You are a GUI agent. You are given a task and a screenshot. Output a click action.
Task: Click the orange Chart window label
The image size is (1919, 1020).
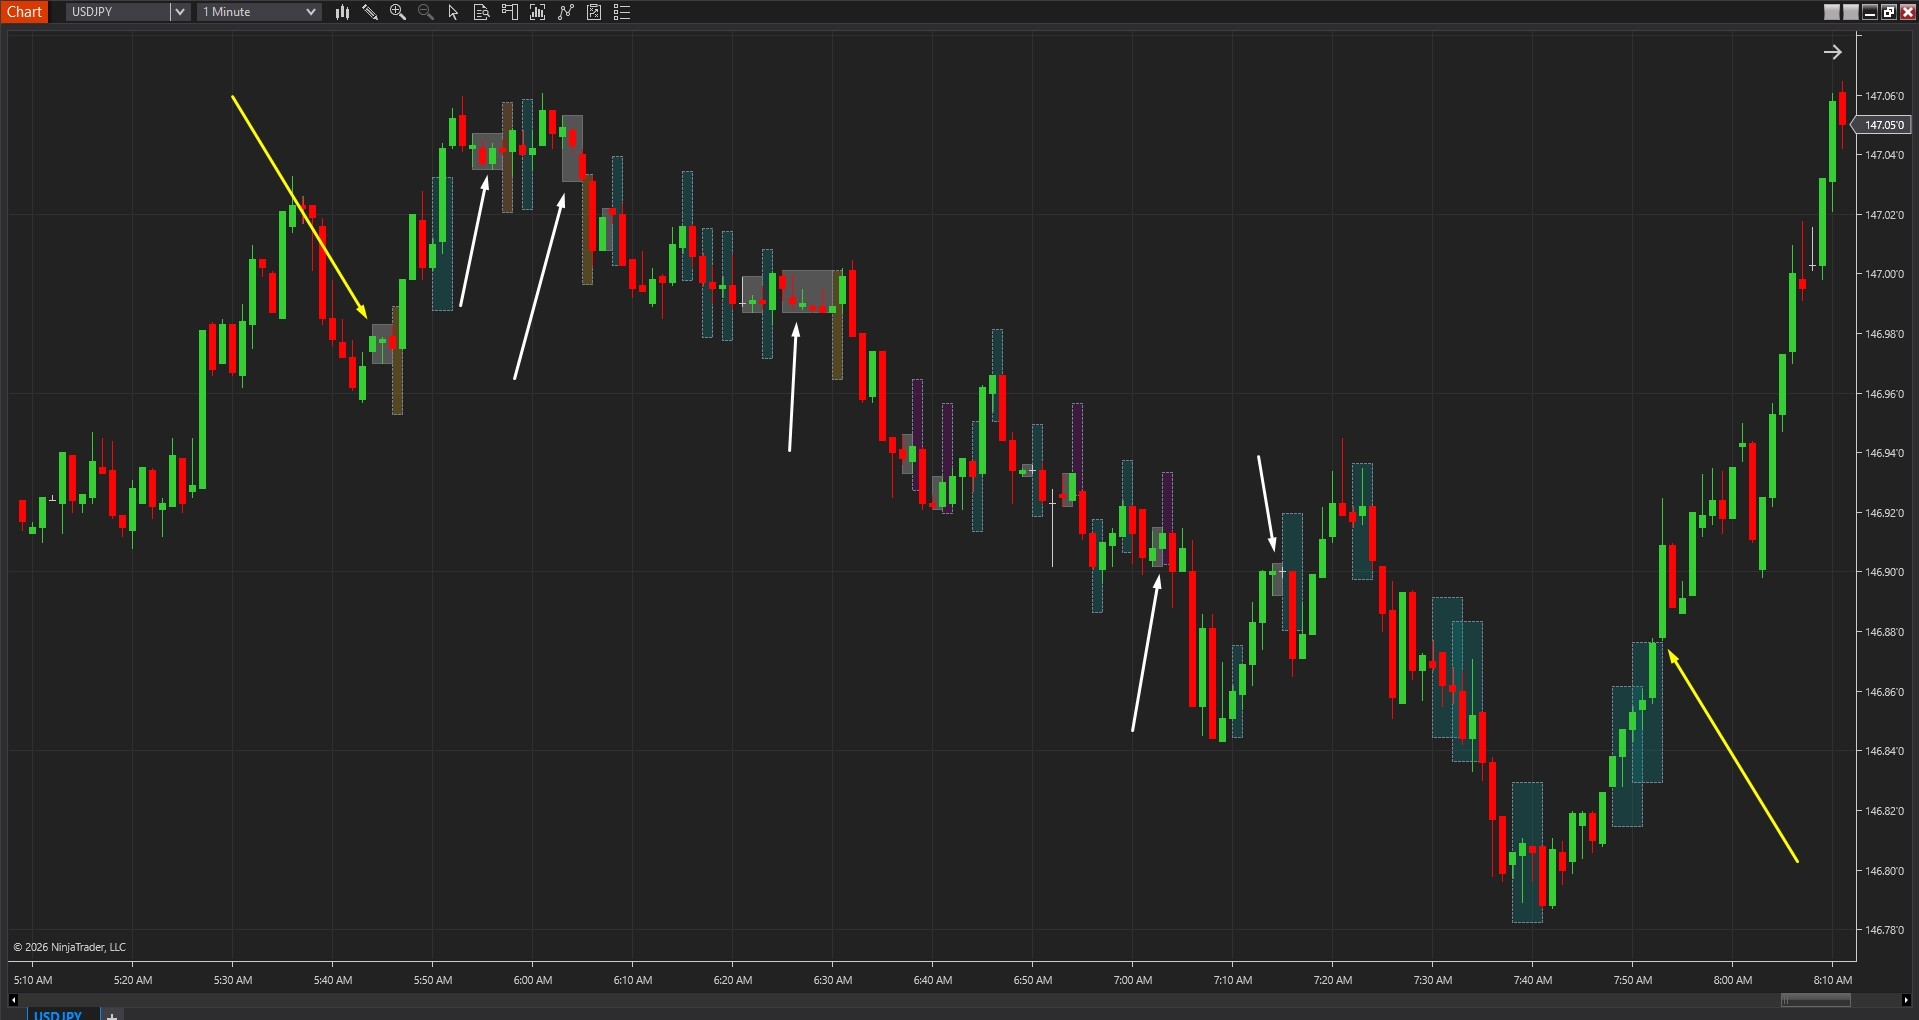point(25,12)
